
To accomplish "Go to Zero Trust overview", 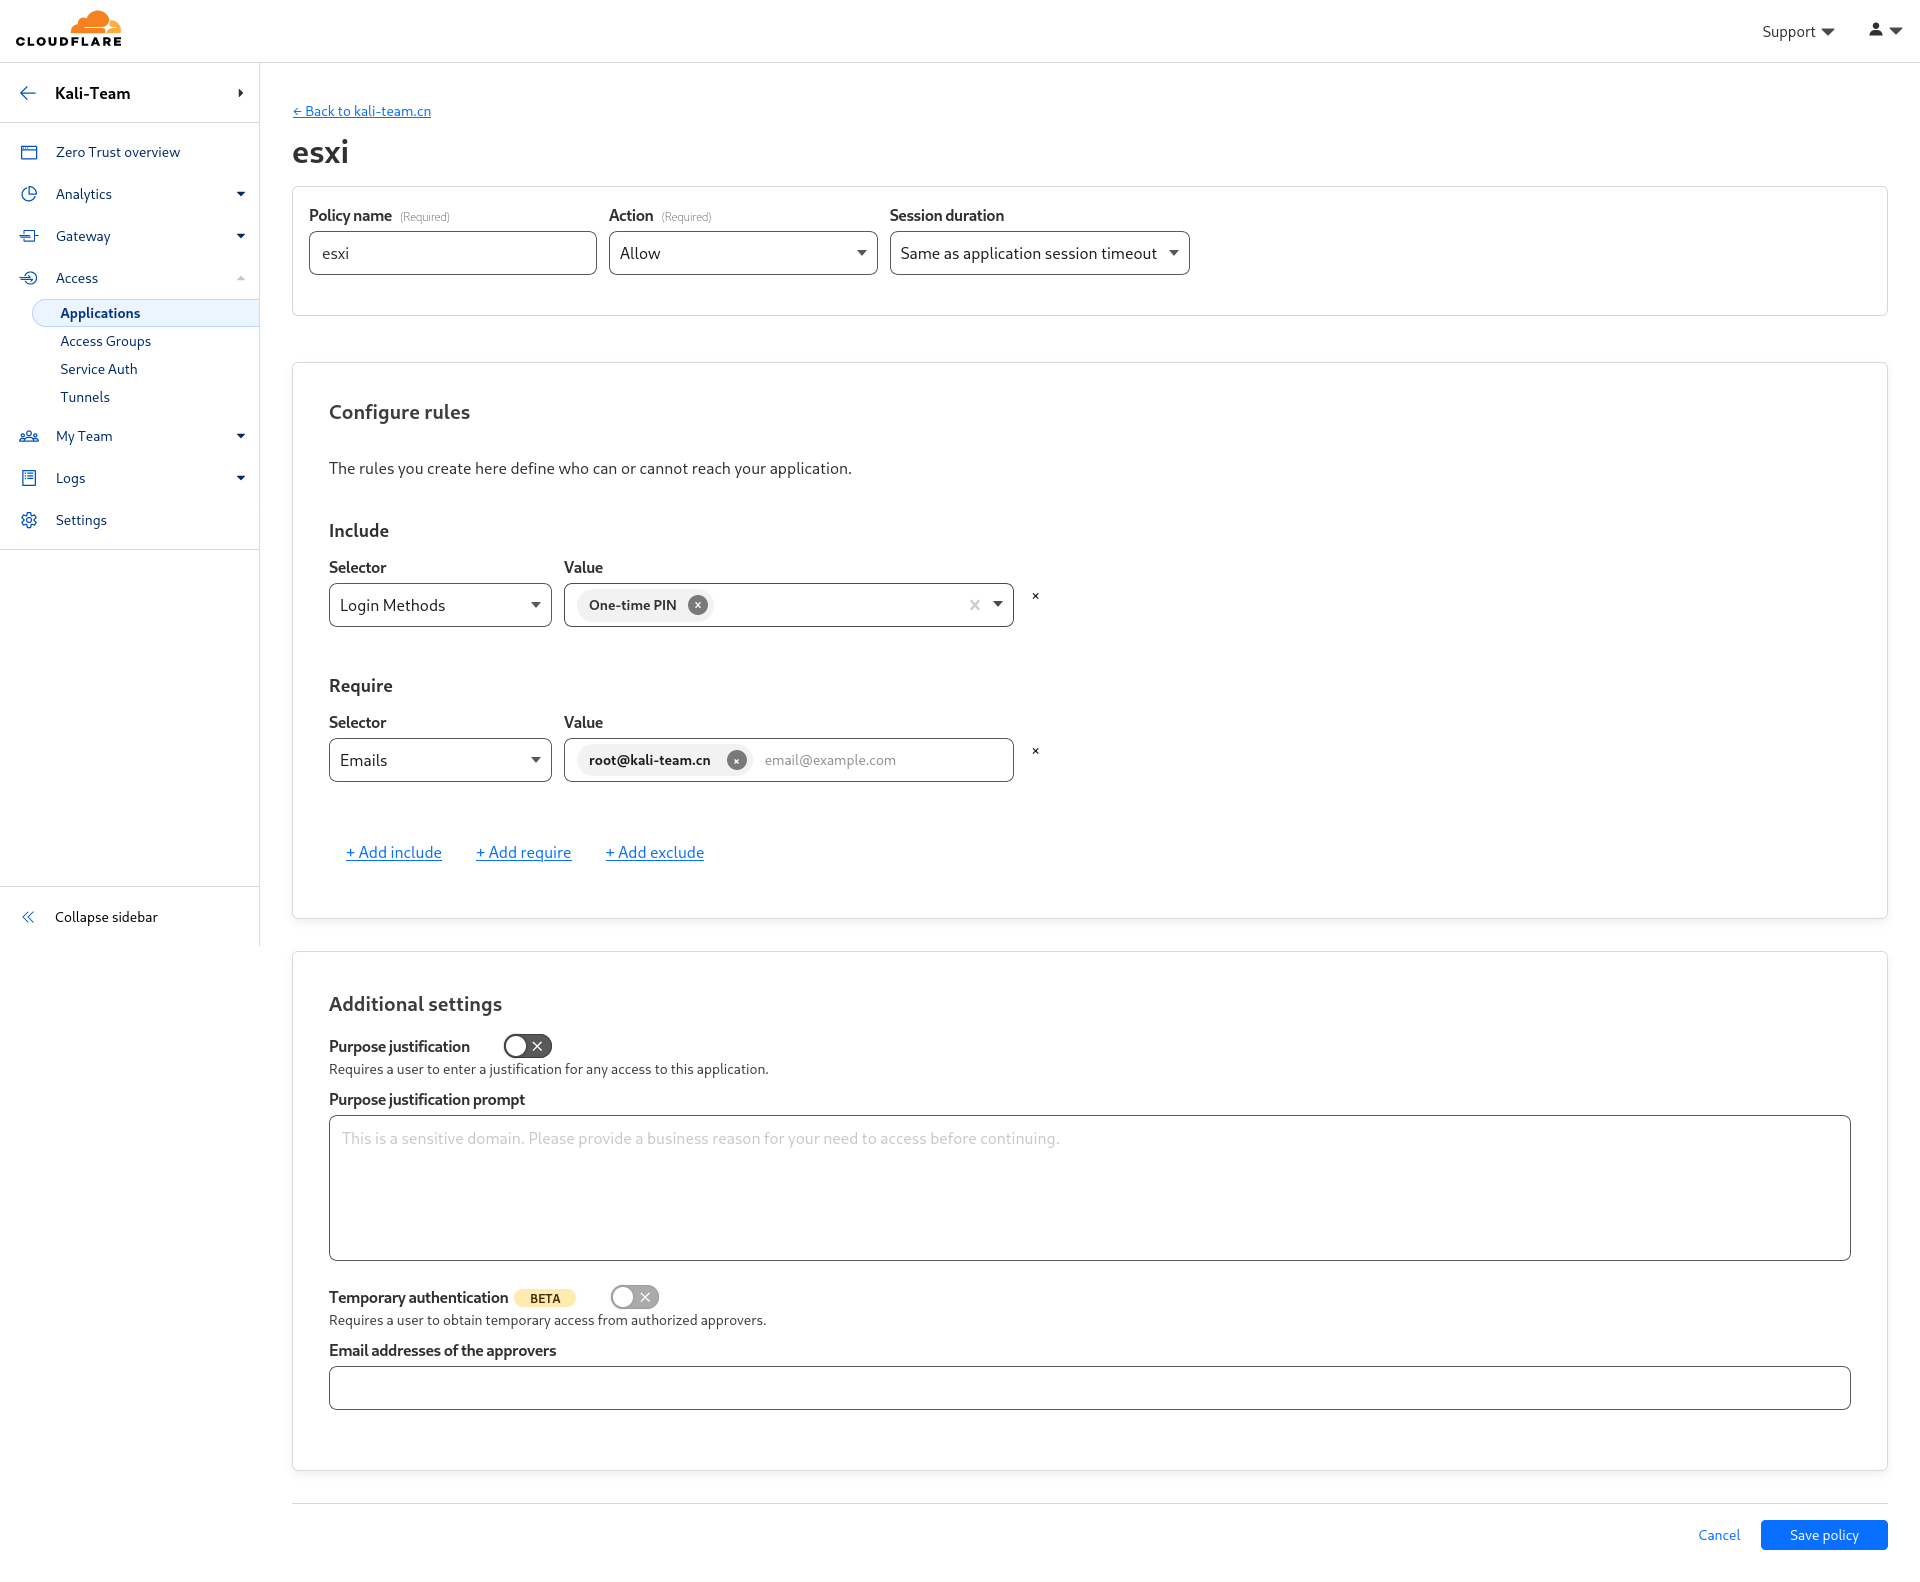I will (118, 152).
